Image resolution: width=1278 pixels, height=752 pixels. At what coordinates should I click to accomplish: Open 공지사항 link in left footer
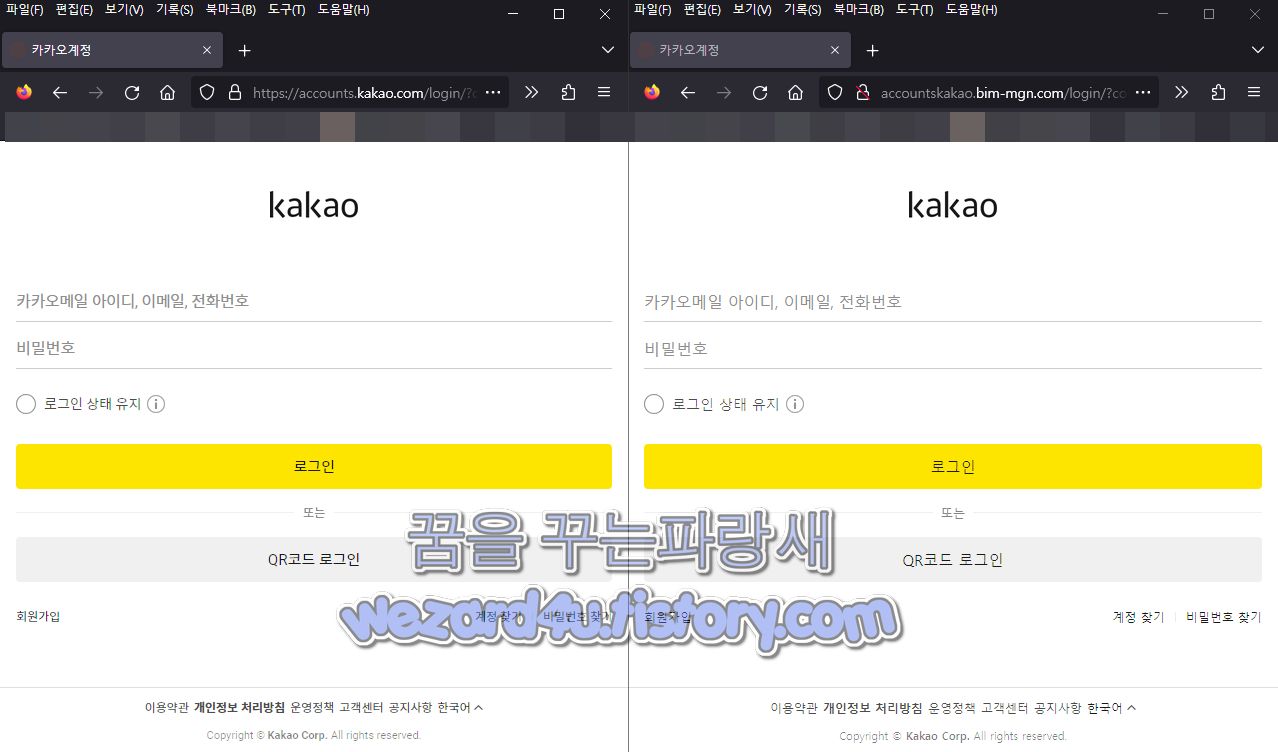pos(410,707)
